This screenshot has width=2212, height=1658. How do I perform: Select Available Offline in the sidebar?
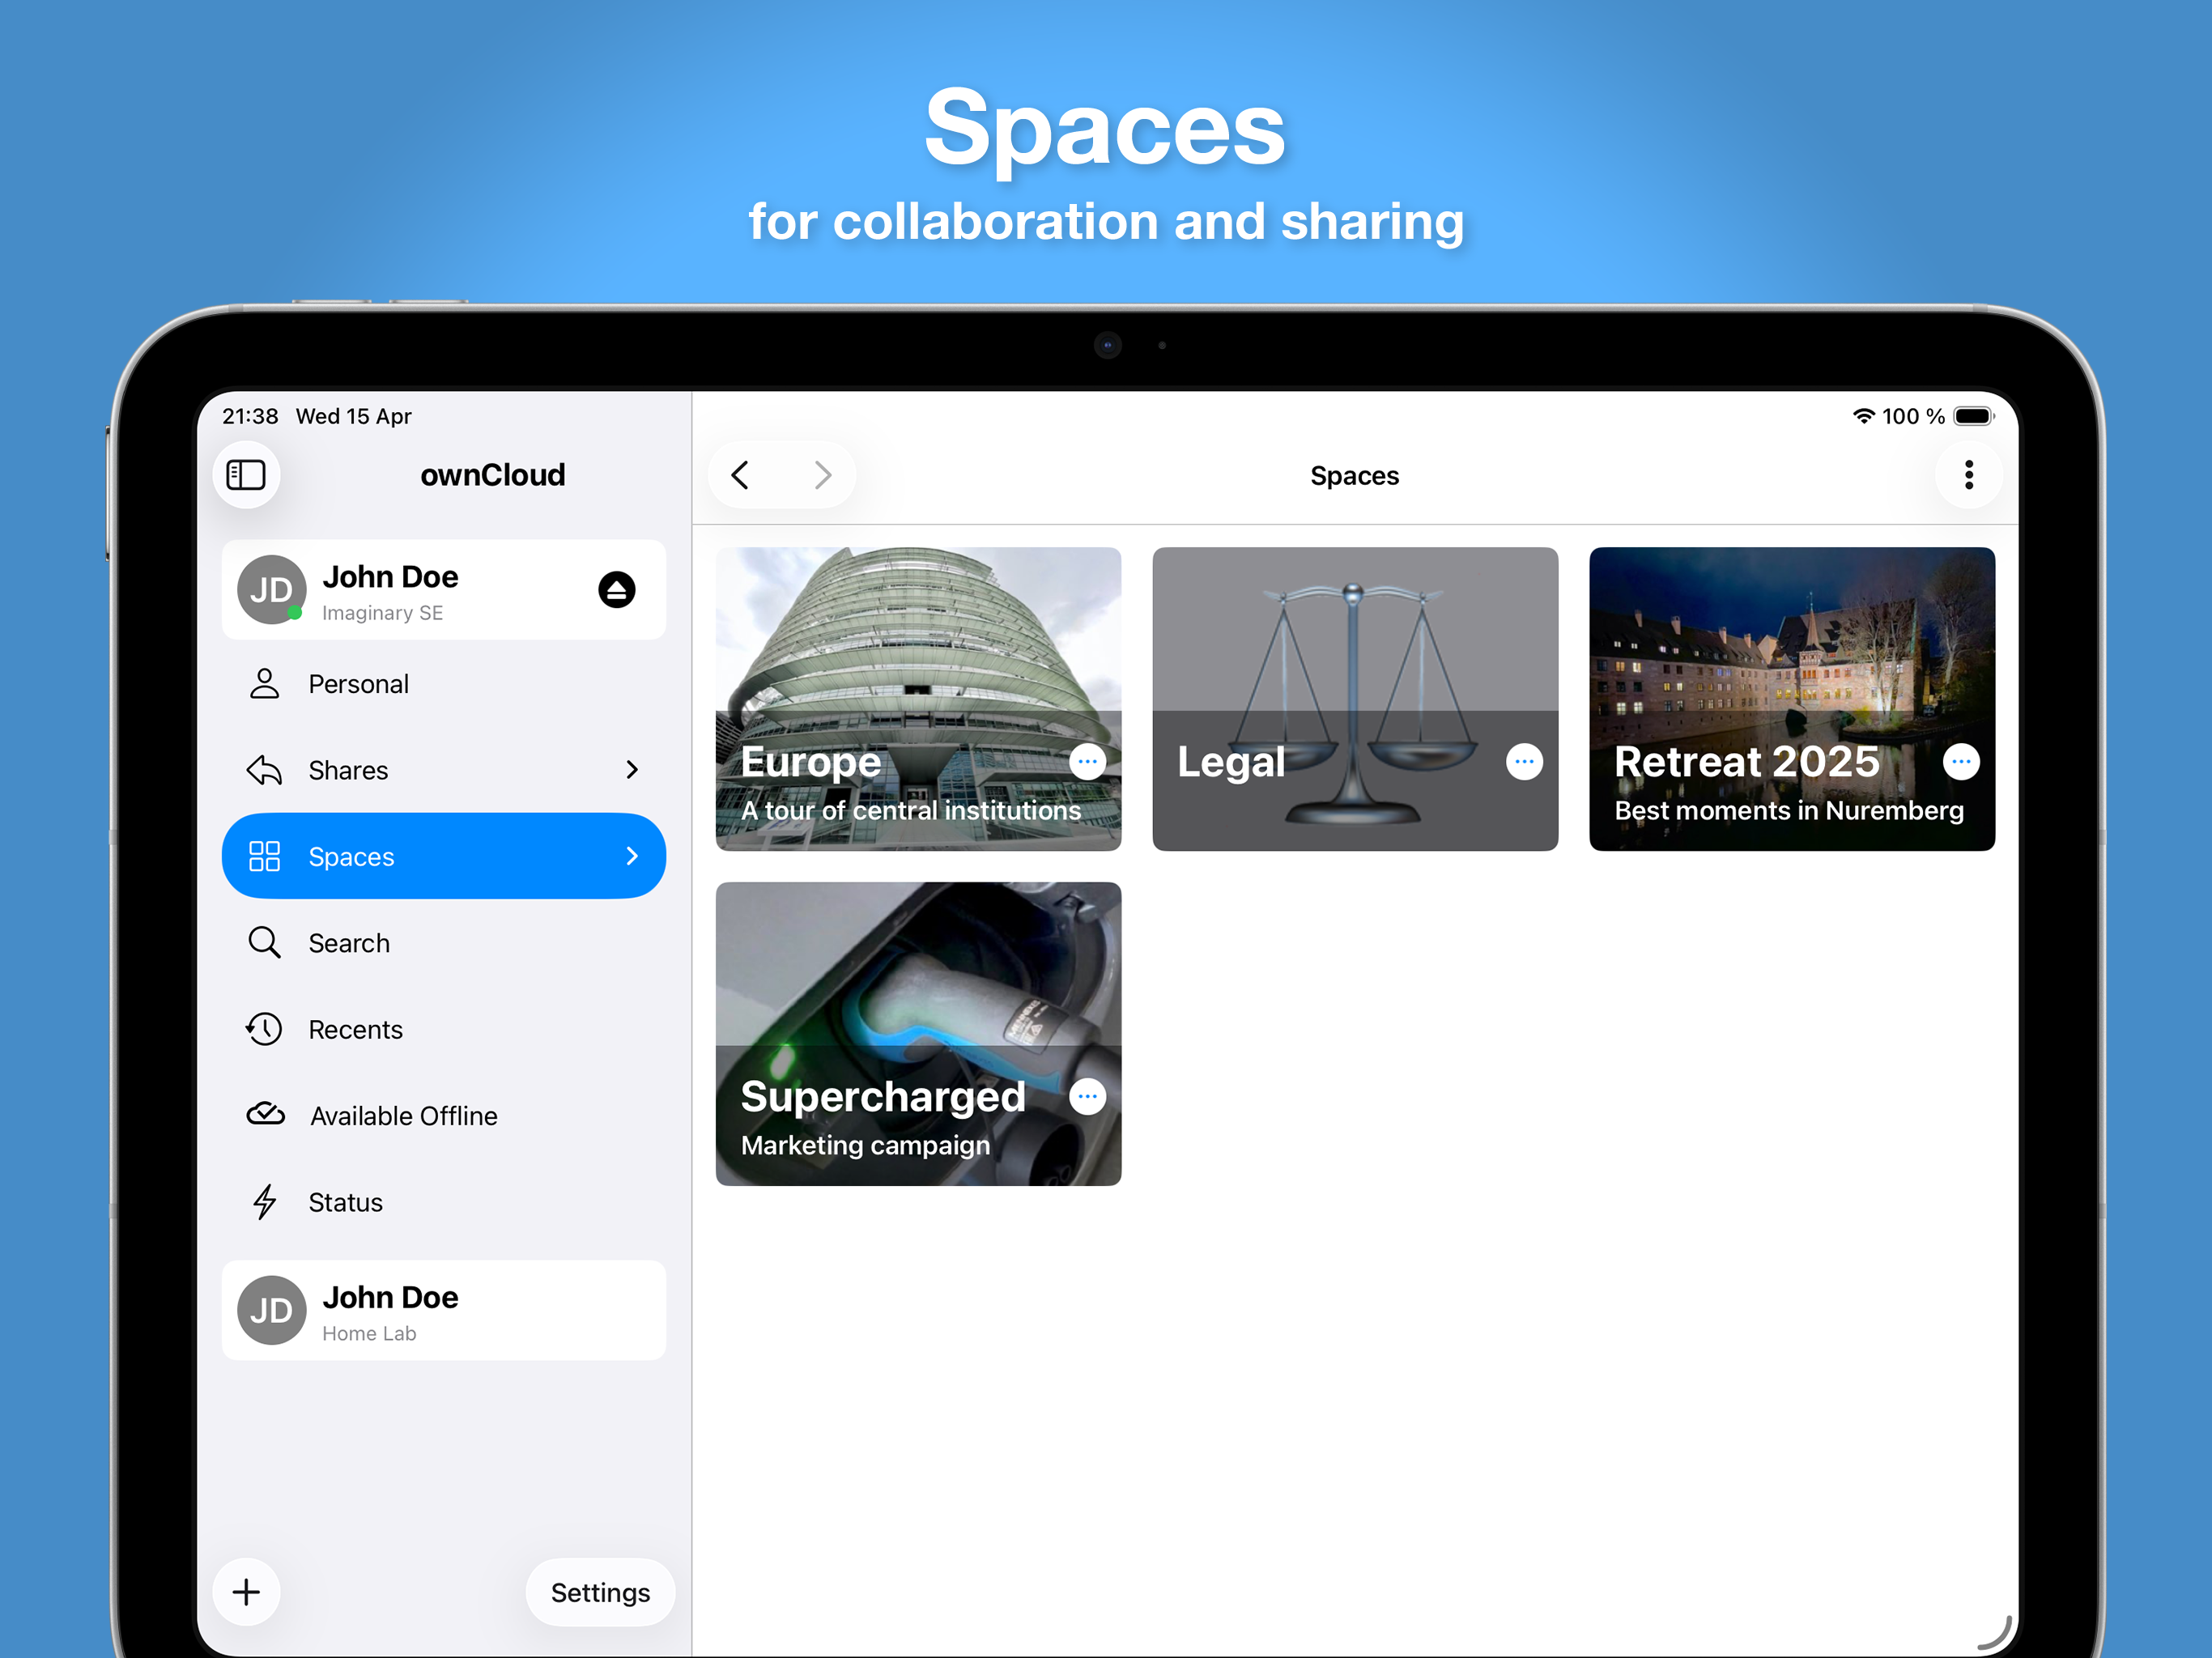pyautogui.click(x=444, y=1116)
